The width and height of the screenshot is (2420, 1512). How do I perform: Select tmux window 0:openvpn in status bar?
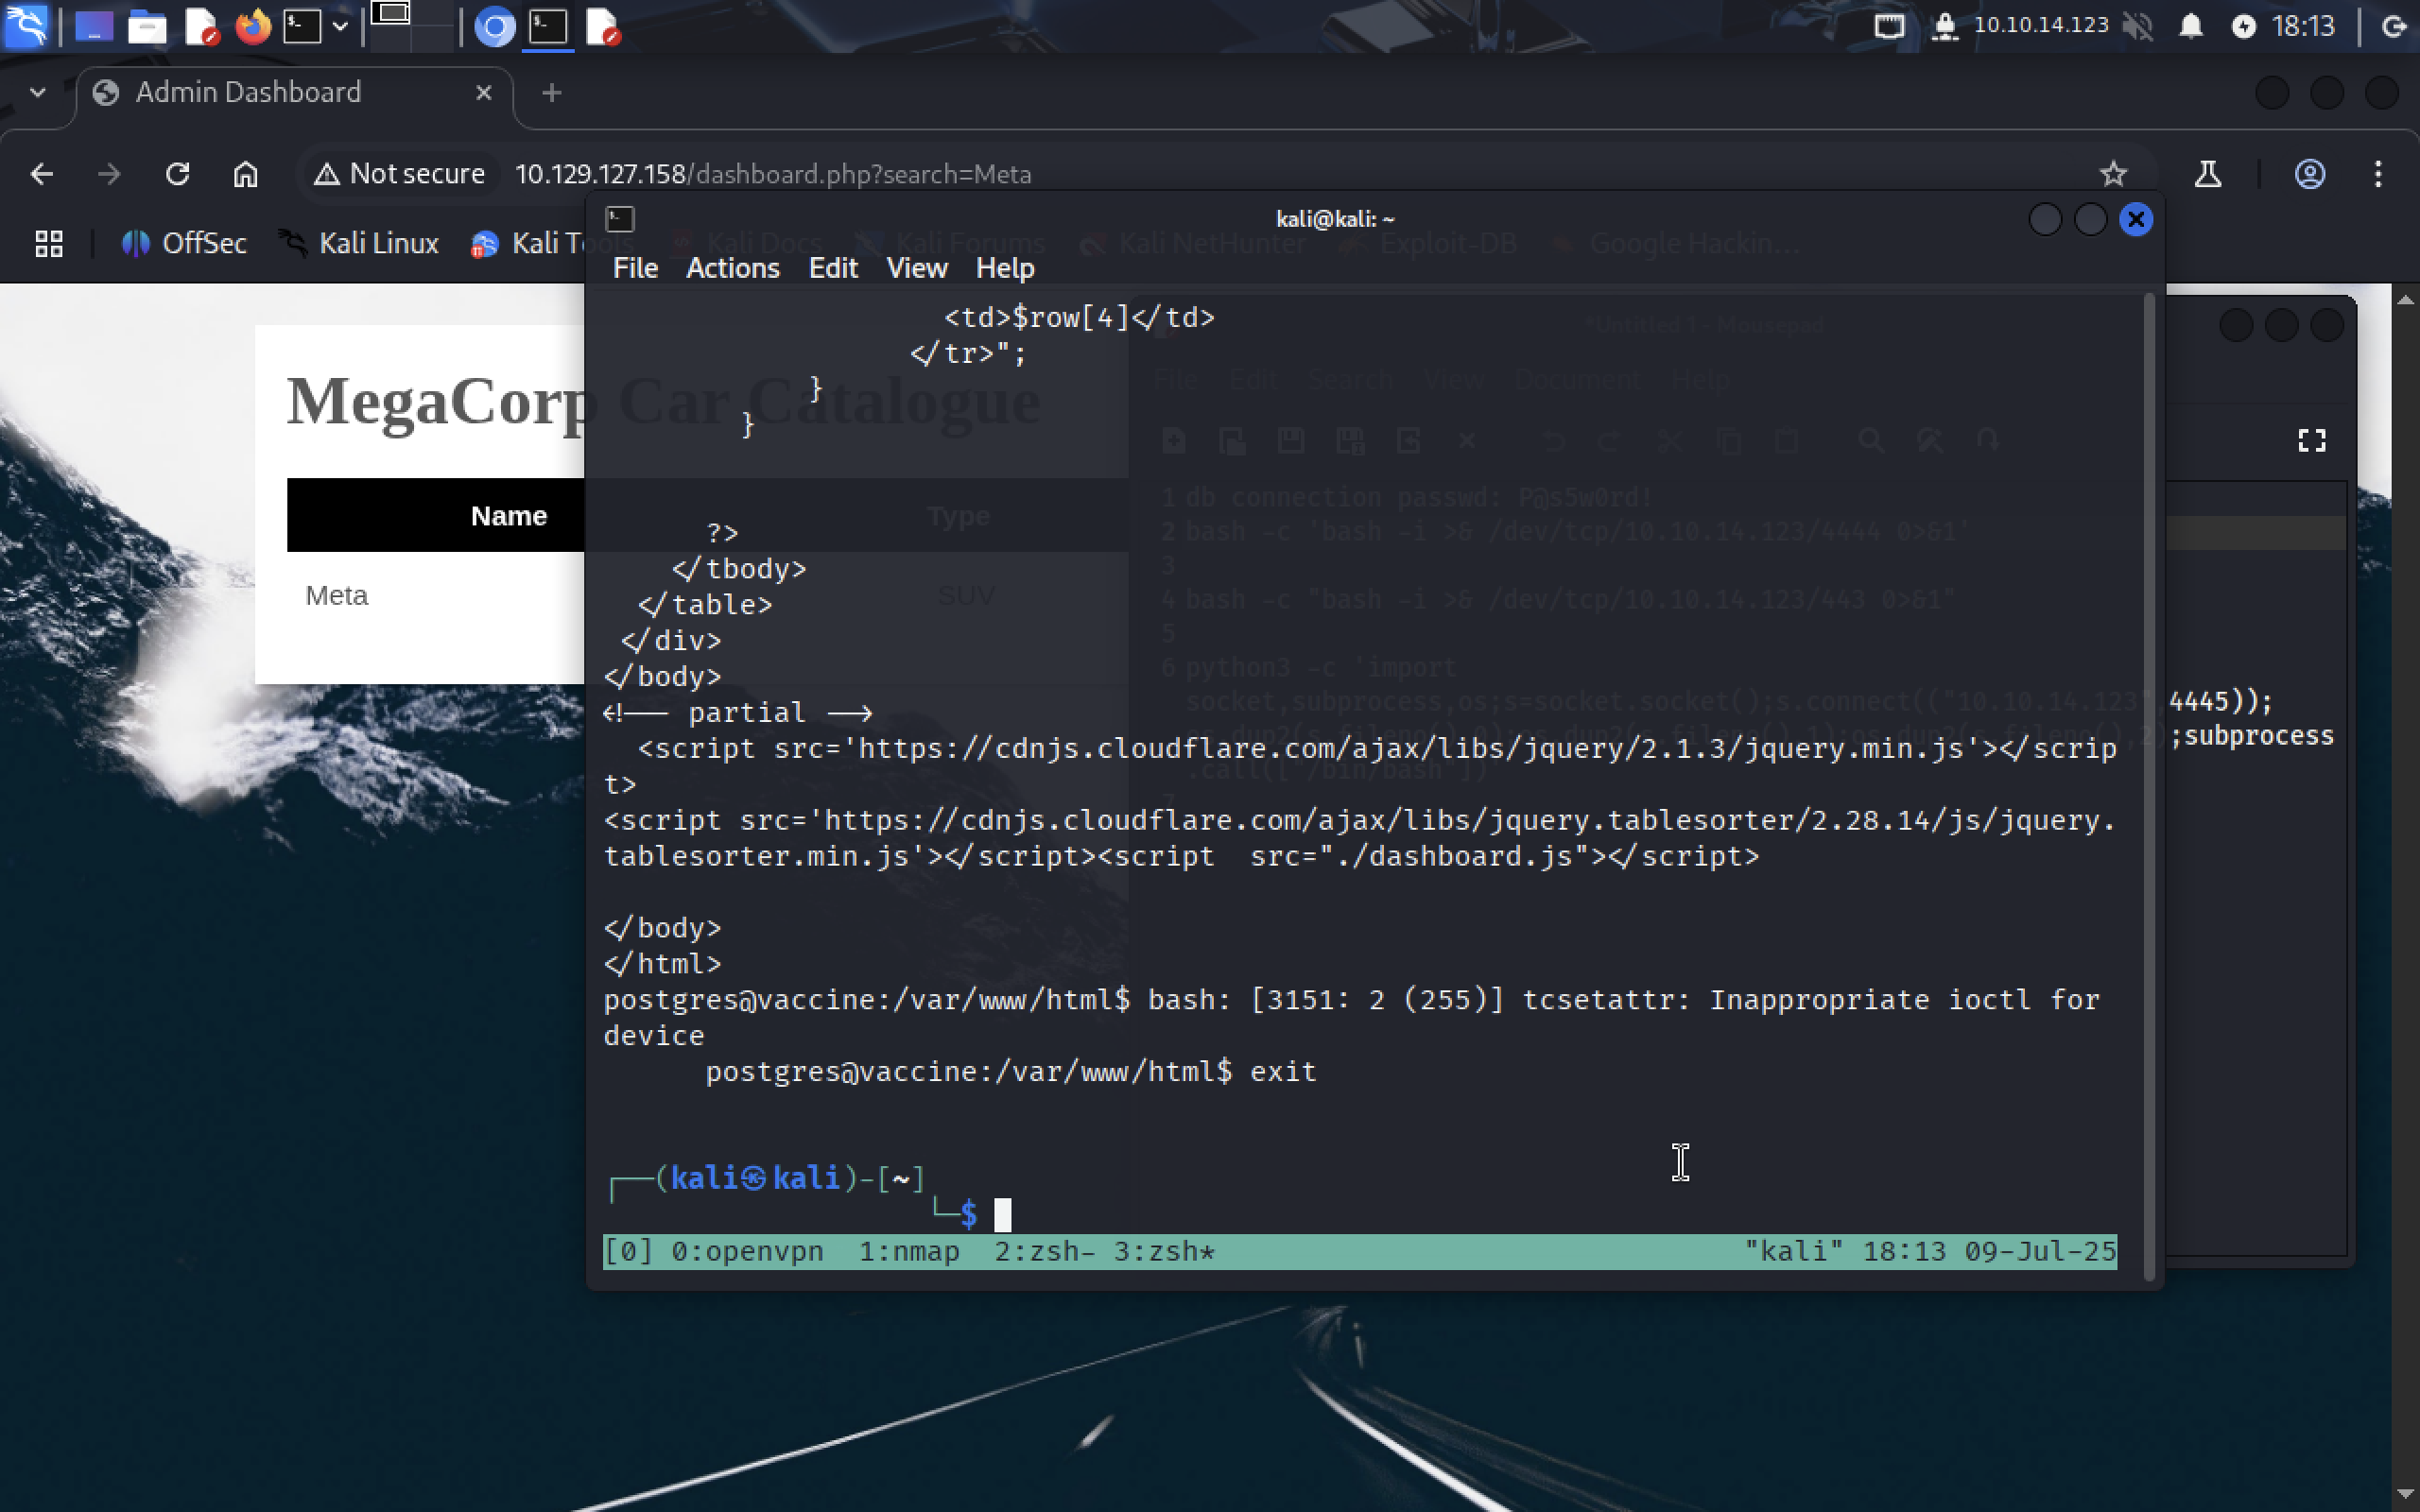(747, 1251)
